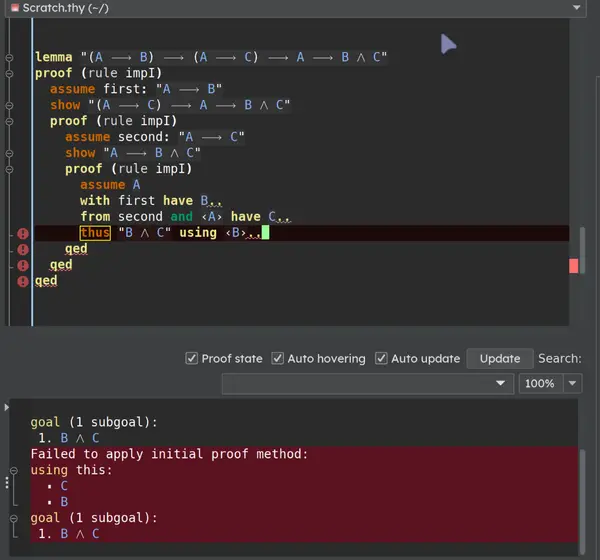
Task: Disable the Auto hovering checkbox
Action: 277,358
